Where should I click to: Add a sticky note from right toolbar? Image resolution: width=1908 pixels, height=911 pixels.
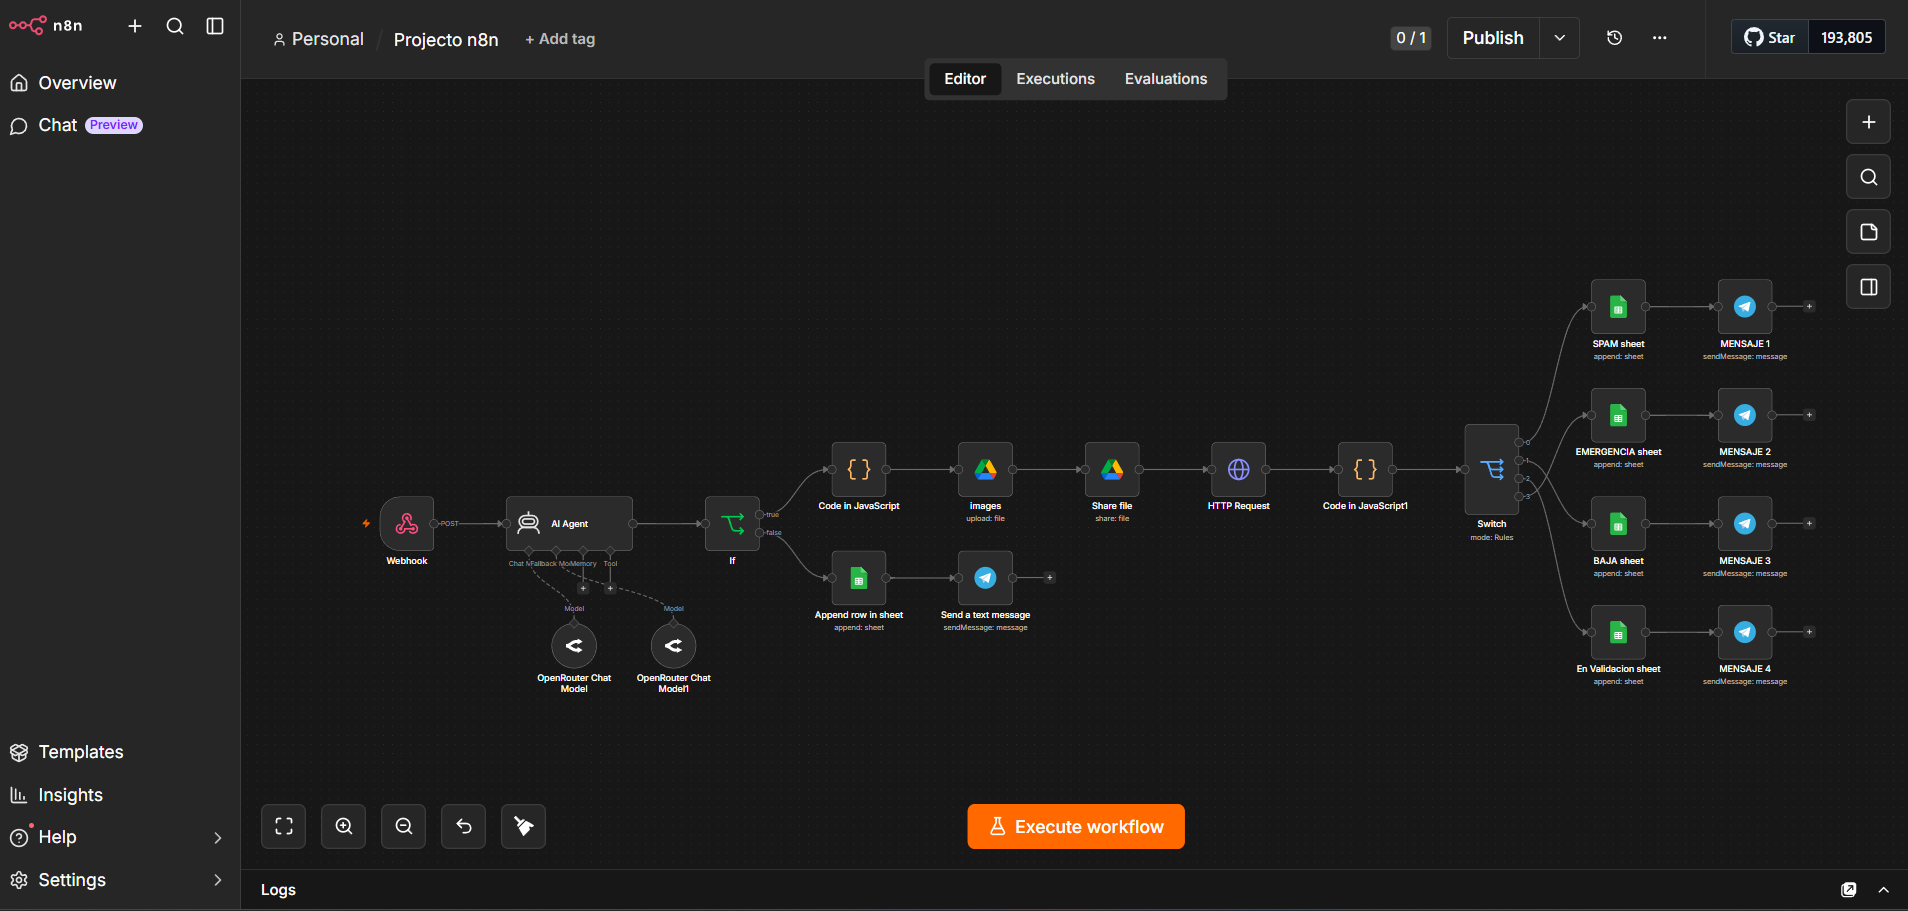coord(1868,232)
